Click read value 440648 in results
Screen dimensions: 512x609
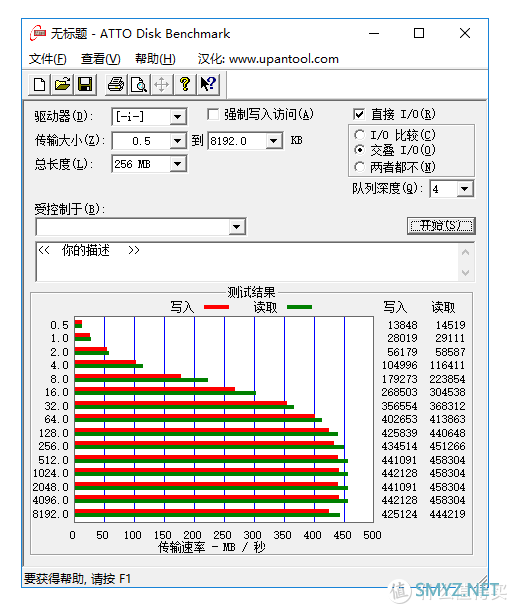click(x=448, y=433)
